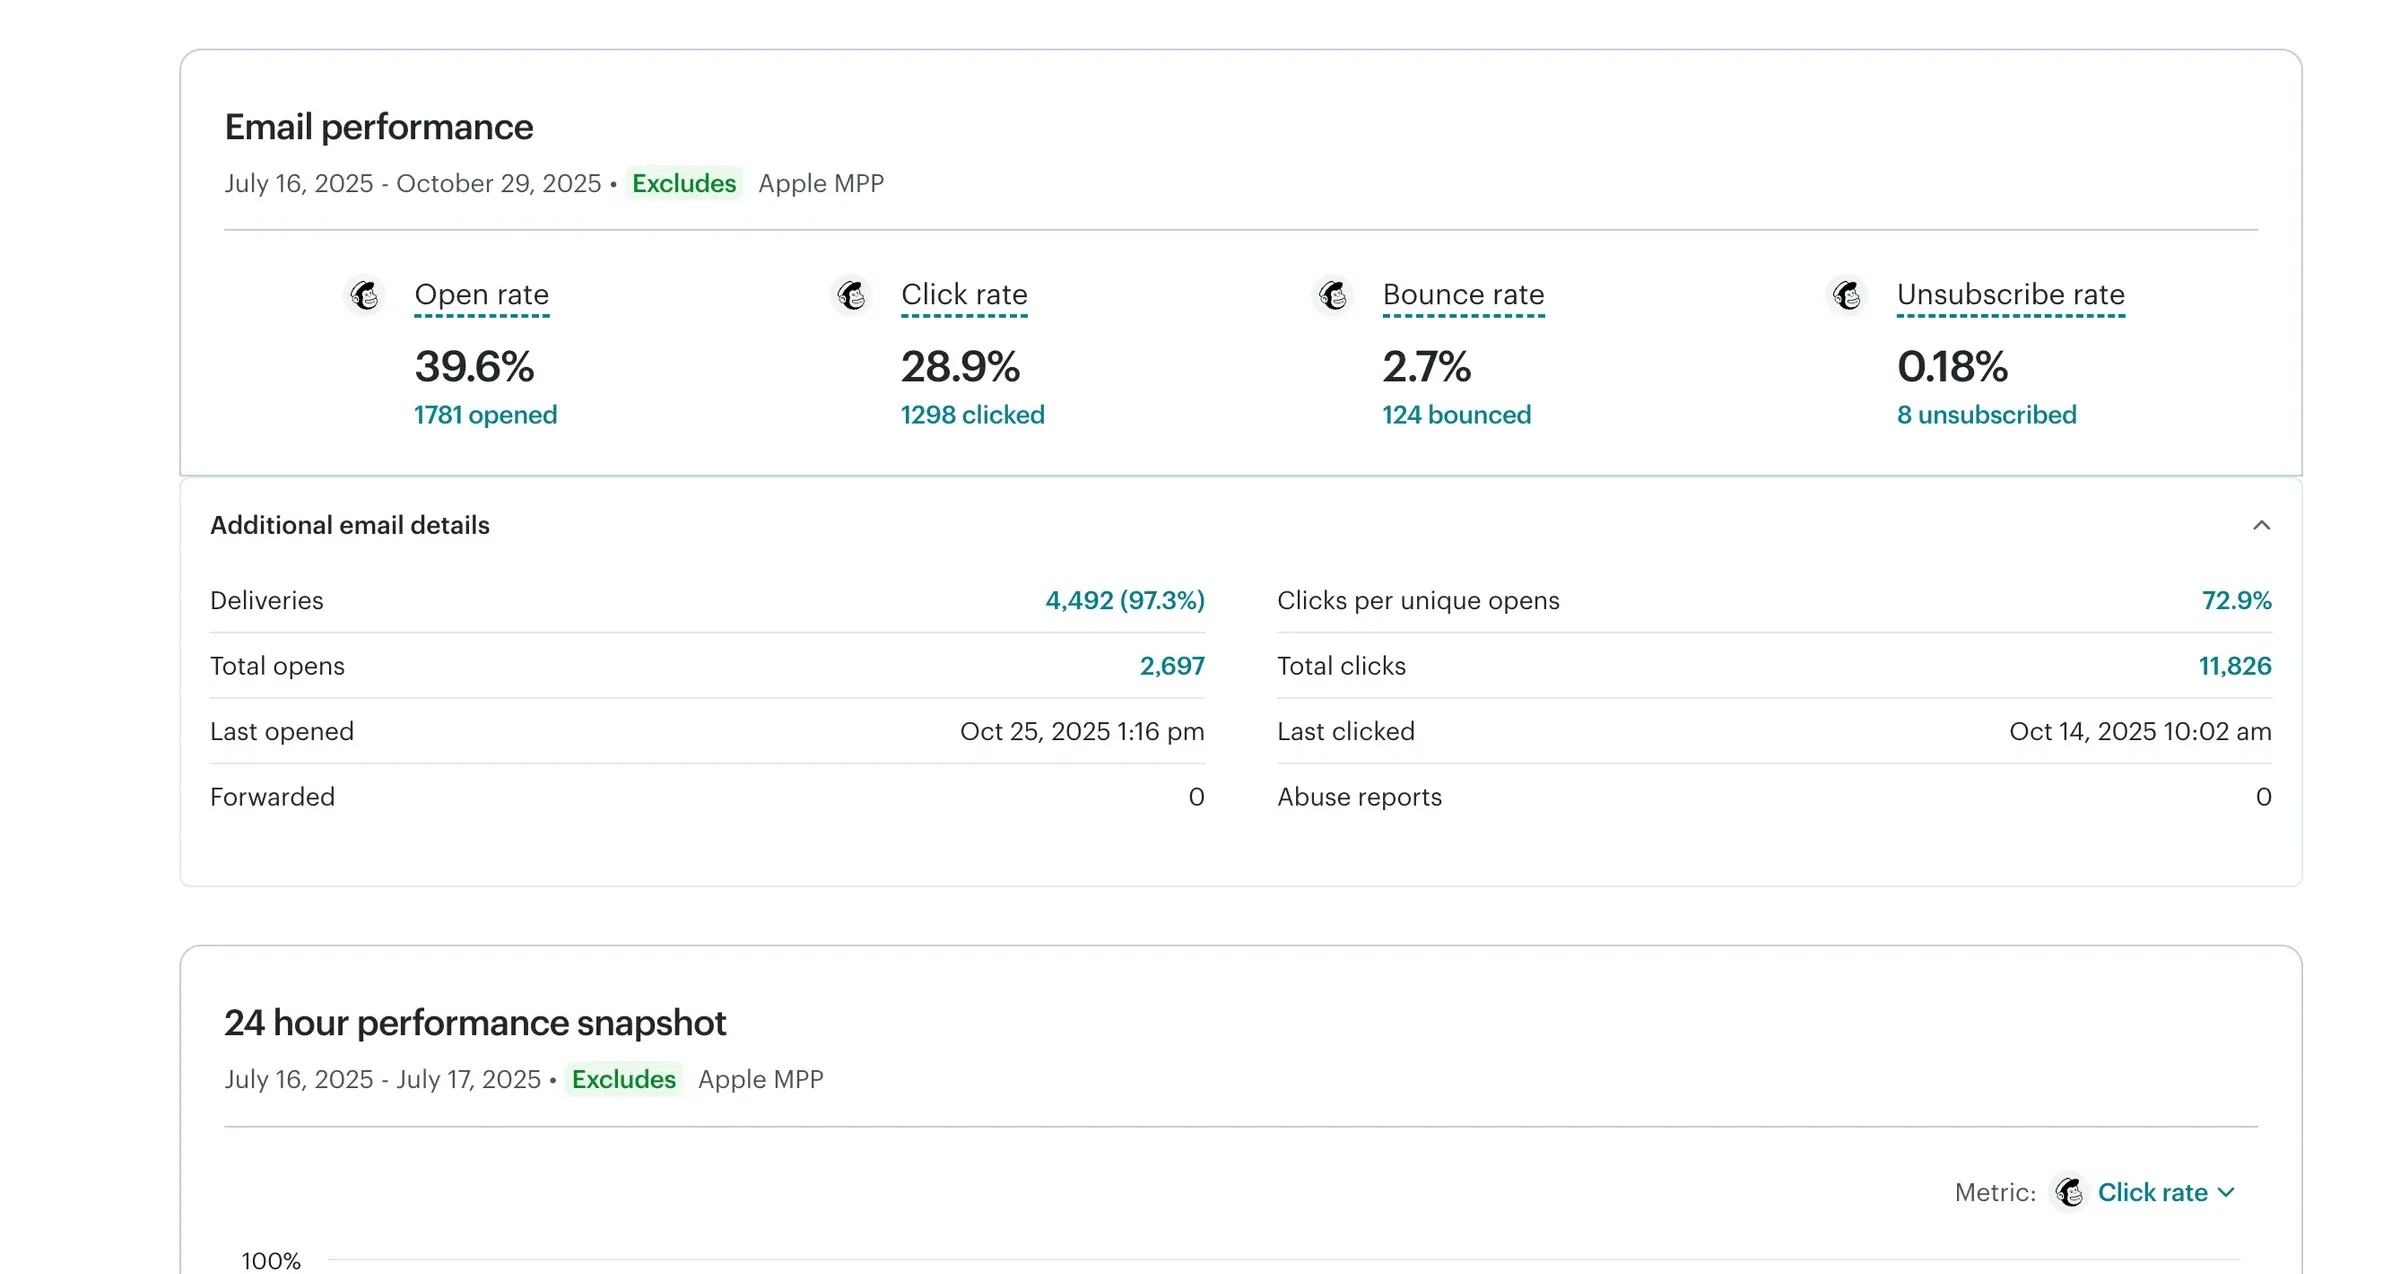Select the Deliveries row label

point(267,600)
